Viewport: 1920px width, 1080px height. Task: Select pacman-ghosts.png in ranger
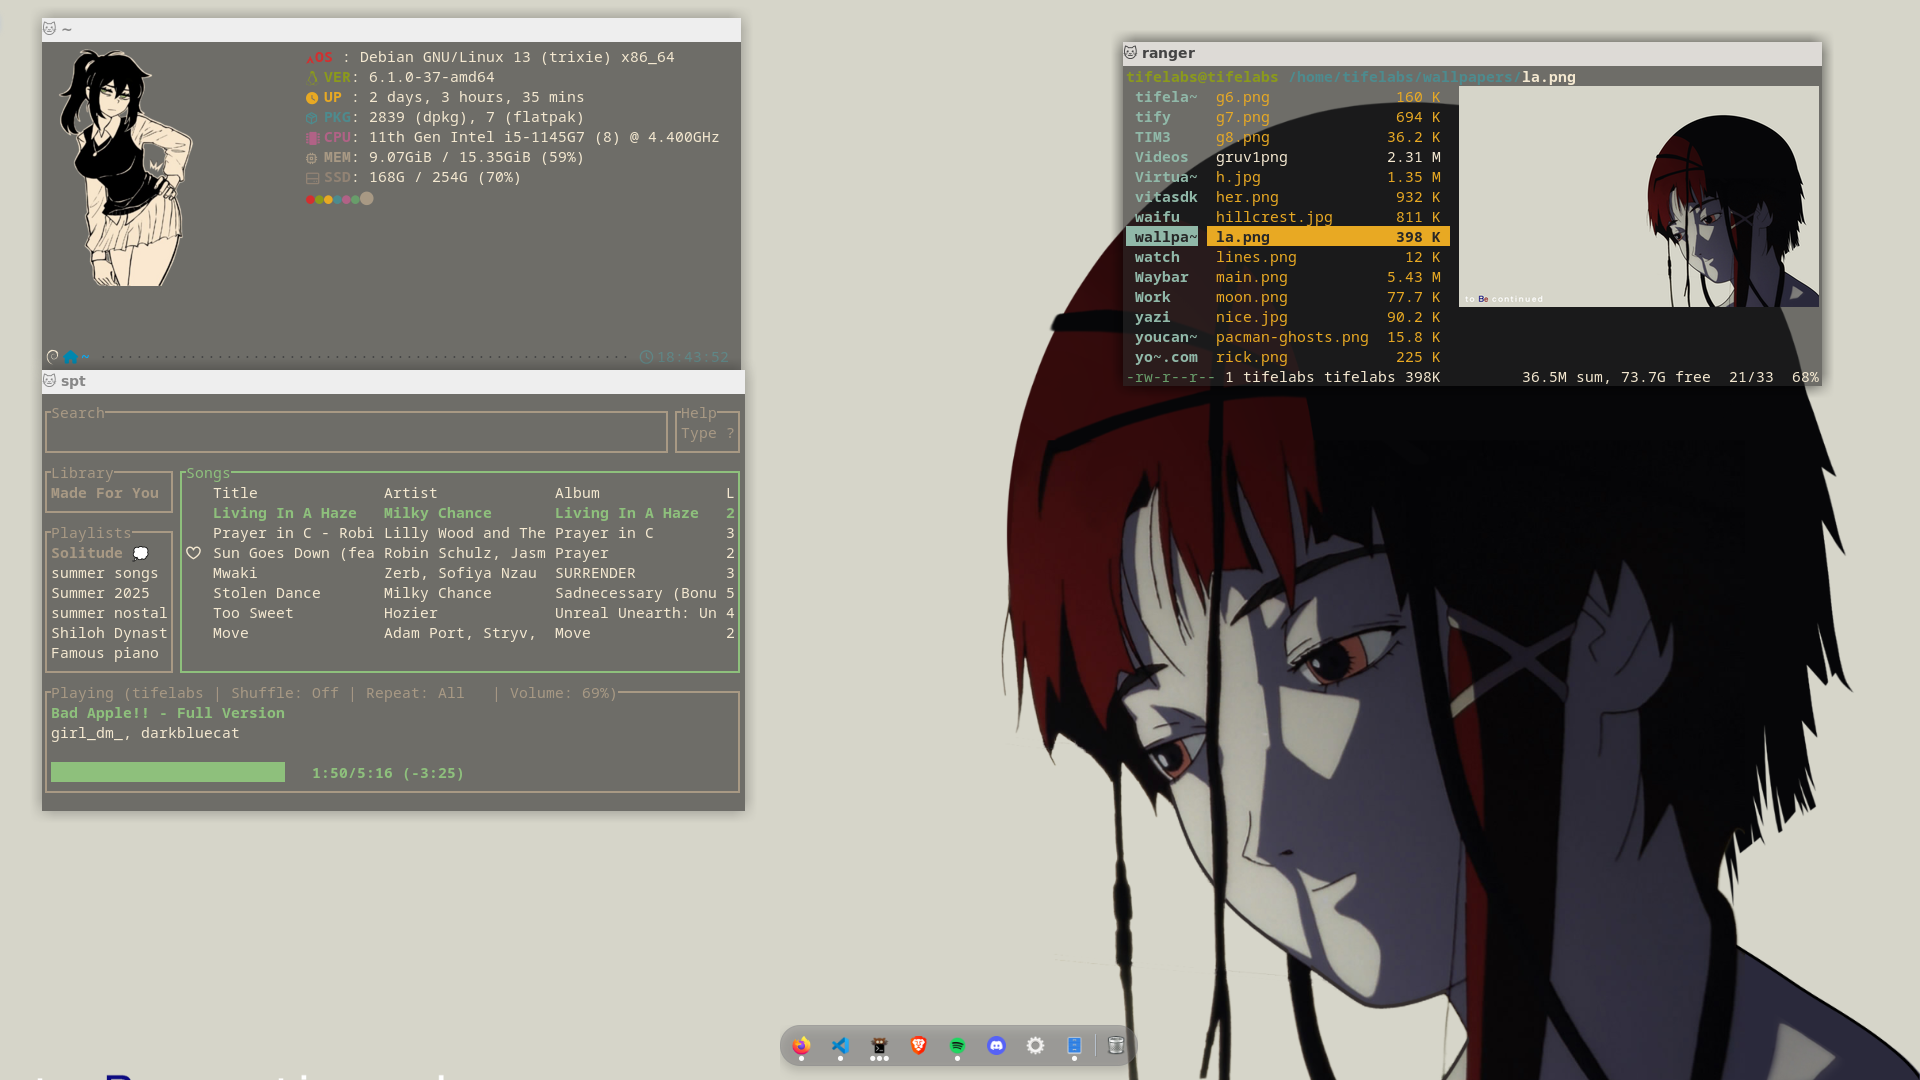(x=1328, y=337)
